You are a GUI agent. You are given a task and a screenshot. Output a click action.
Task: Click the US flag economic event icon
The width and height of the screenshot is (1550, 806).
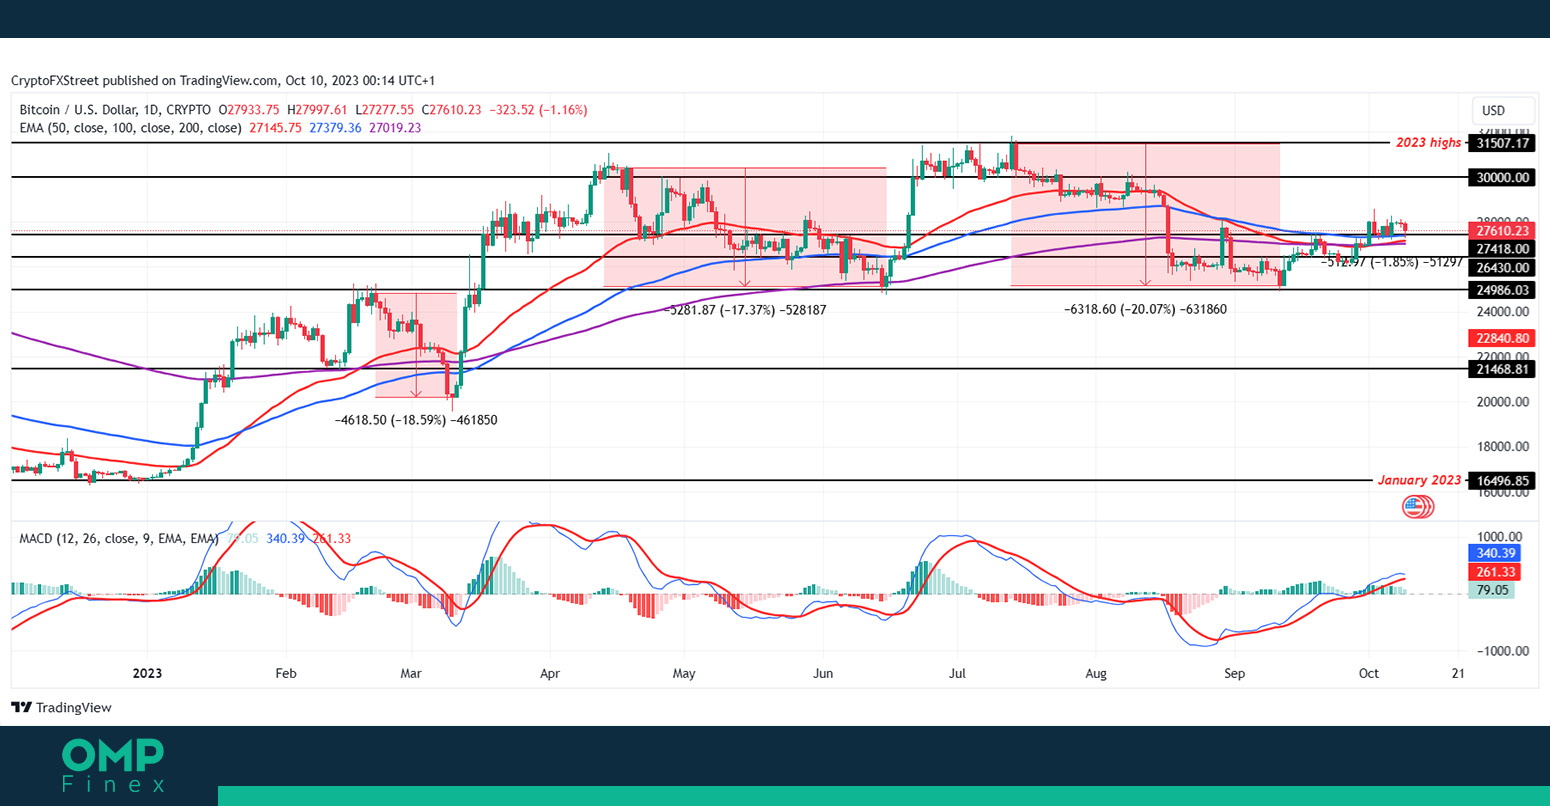point(1417,506)
